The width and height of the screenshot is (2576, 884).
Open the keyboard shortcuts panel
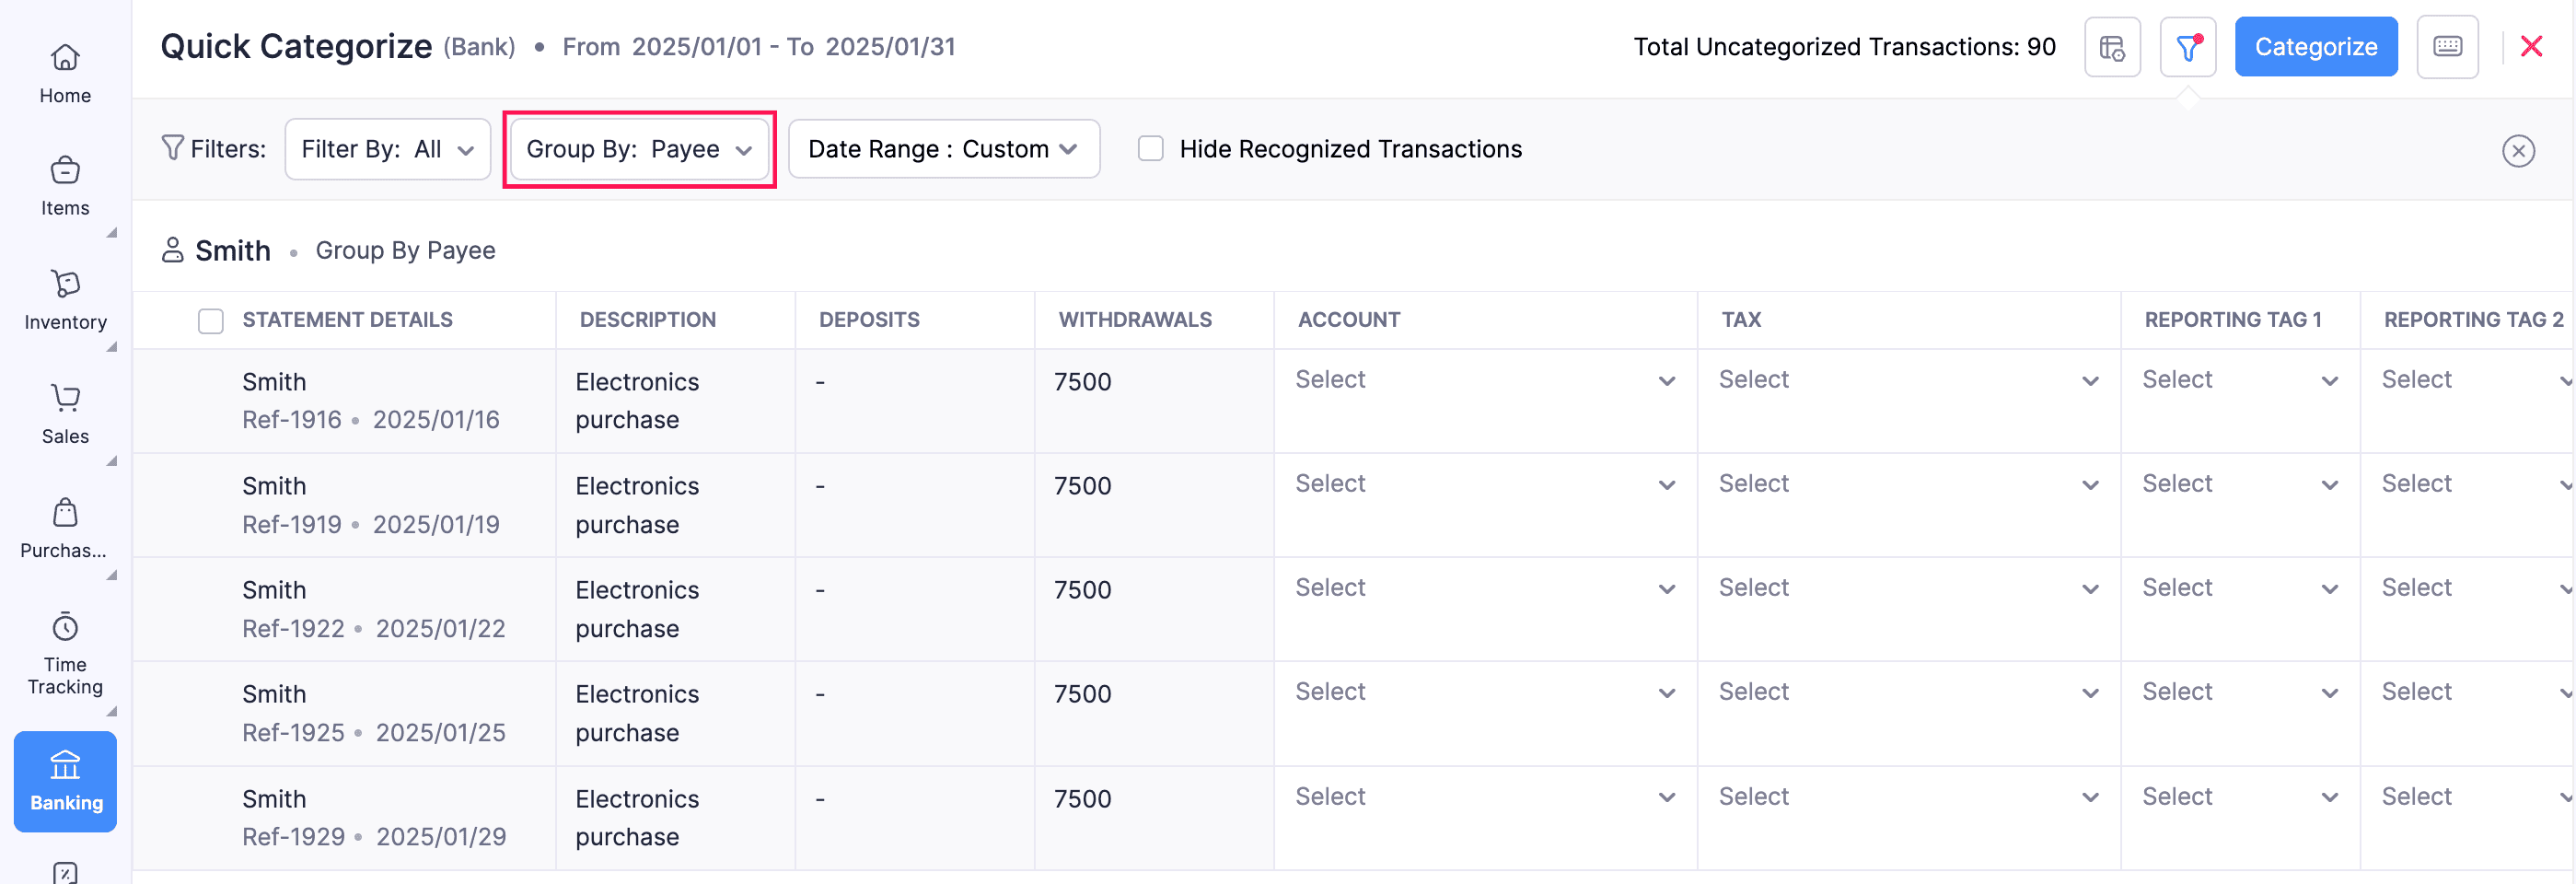point(2447,46)
